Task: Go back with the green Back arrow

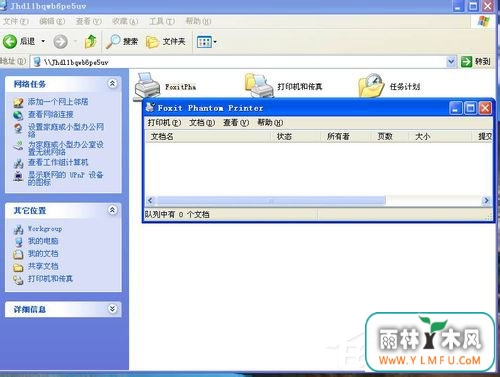Action: [10, 41]
